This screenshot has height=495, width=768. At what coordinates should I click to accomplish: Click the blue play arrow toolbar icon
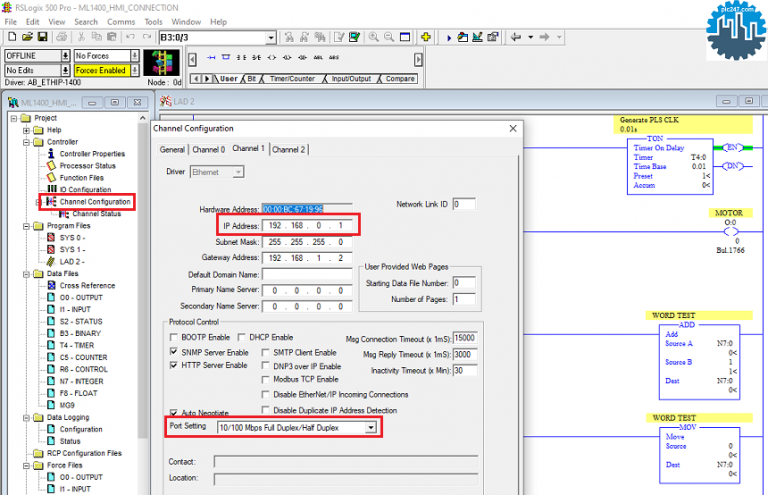[449, 37]
